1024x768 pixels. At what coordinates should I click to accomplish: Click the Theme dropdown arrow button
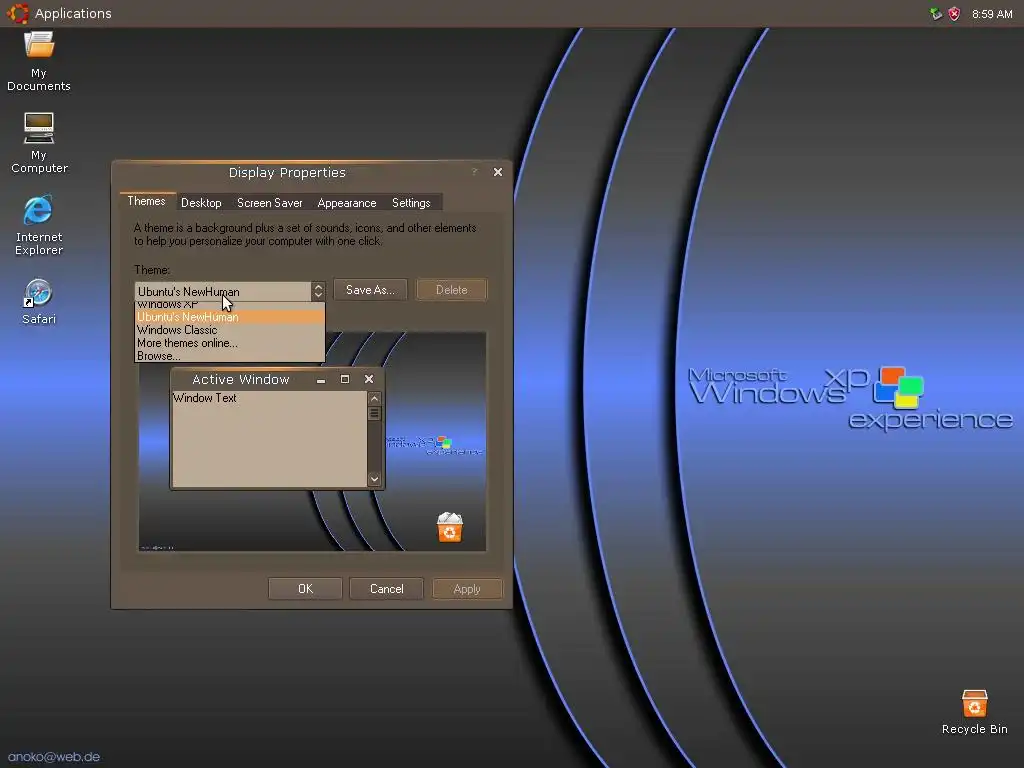[318, 291]
